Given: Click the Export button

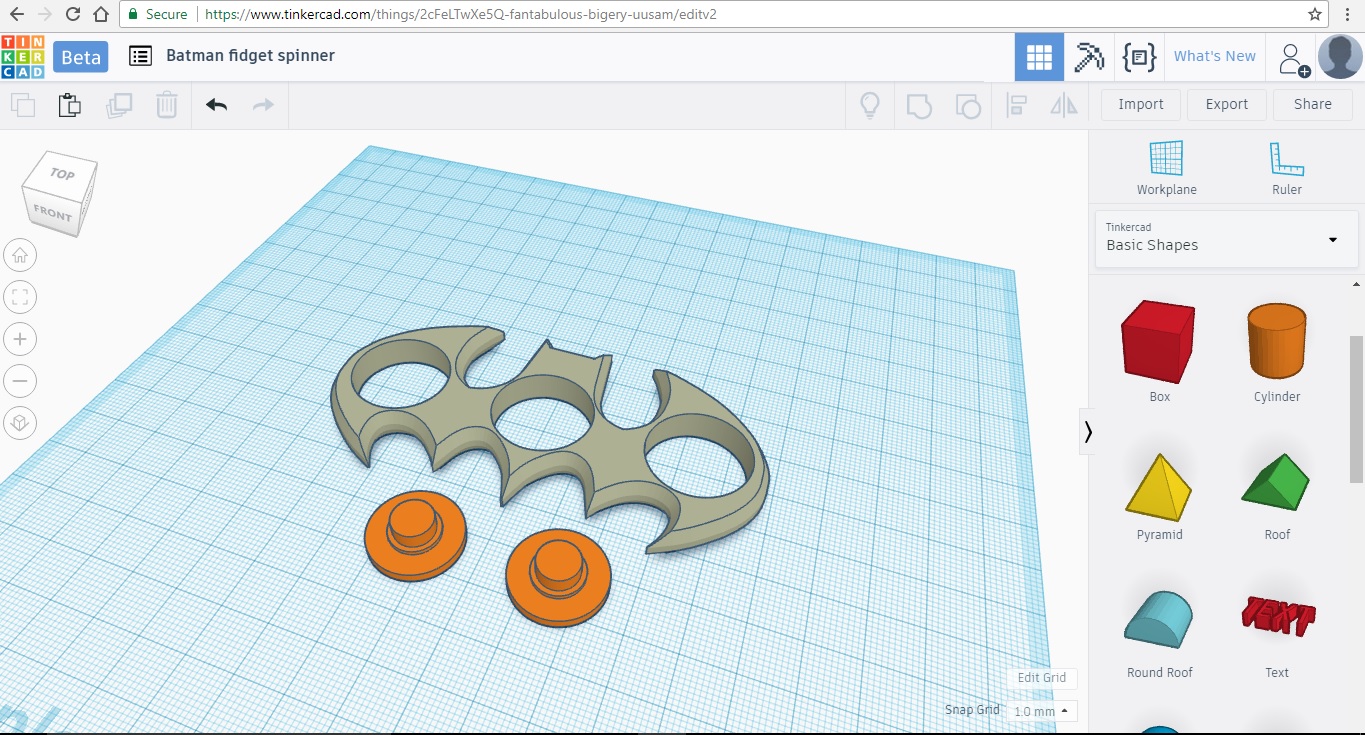Looking at the screenshot, I should tap(1227, 104).
